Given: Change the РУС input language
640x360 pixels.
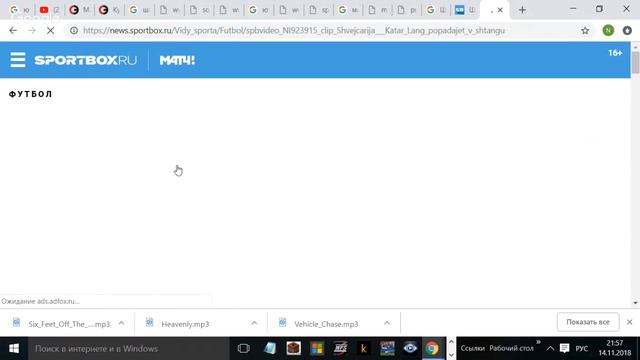Looking at the screenshot, I should coord(582,349).
